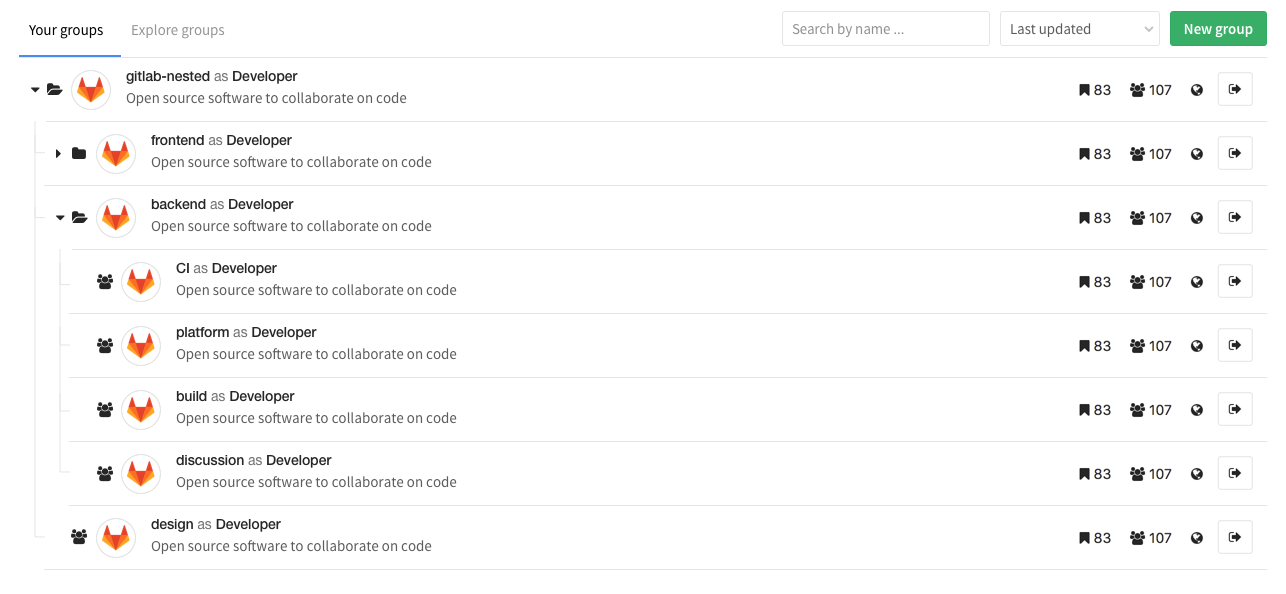The image size is (1286, 594).
Task: Open the CI group's GitLab avatar
Action: coord(141,281)
